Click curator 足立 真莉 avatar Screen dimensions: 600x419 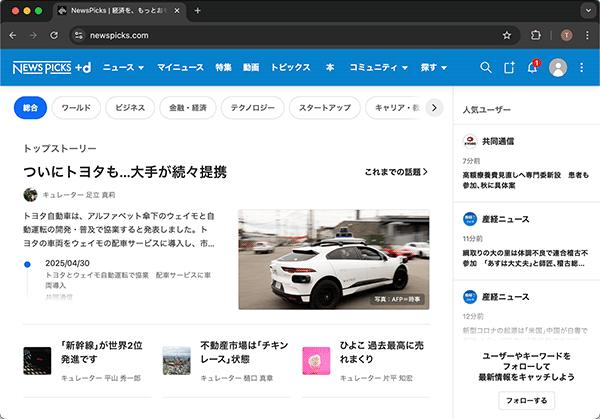30,195
